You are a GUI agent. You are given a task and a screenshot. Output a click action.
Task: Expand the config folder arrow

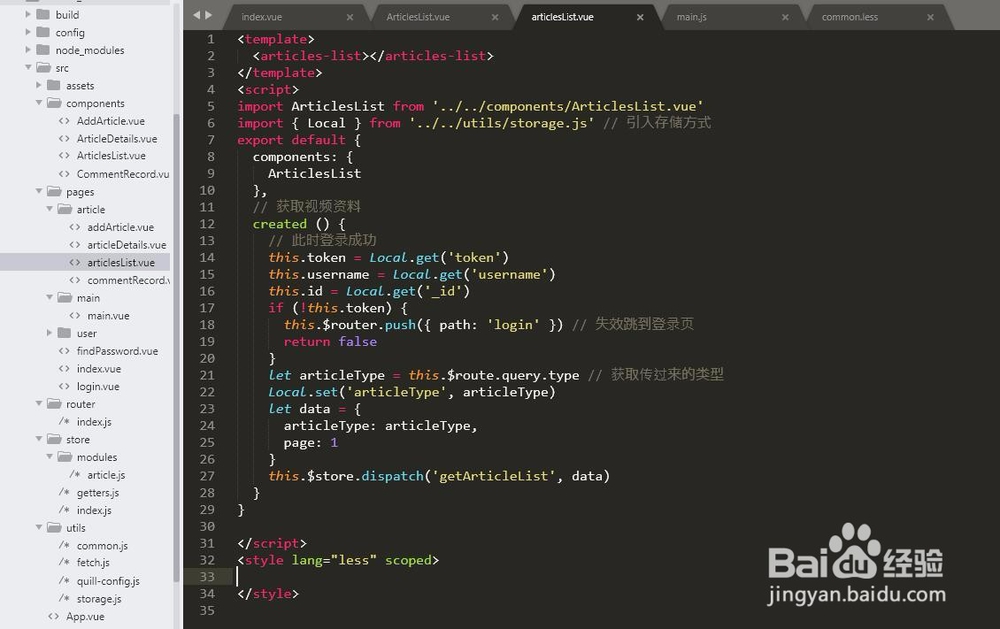pos(27,32)
